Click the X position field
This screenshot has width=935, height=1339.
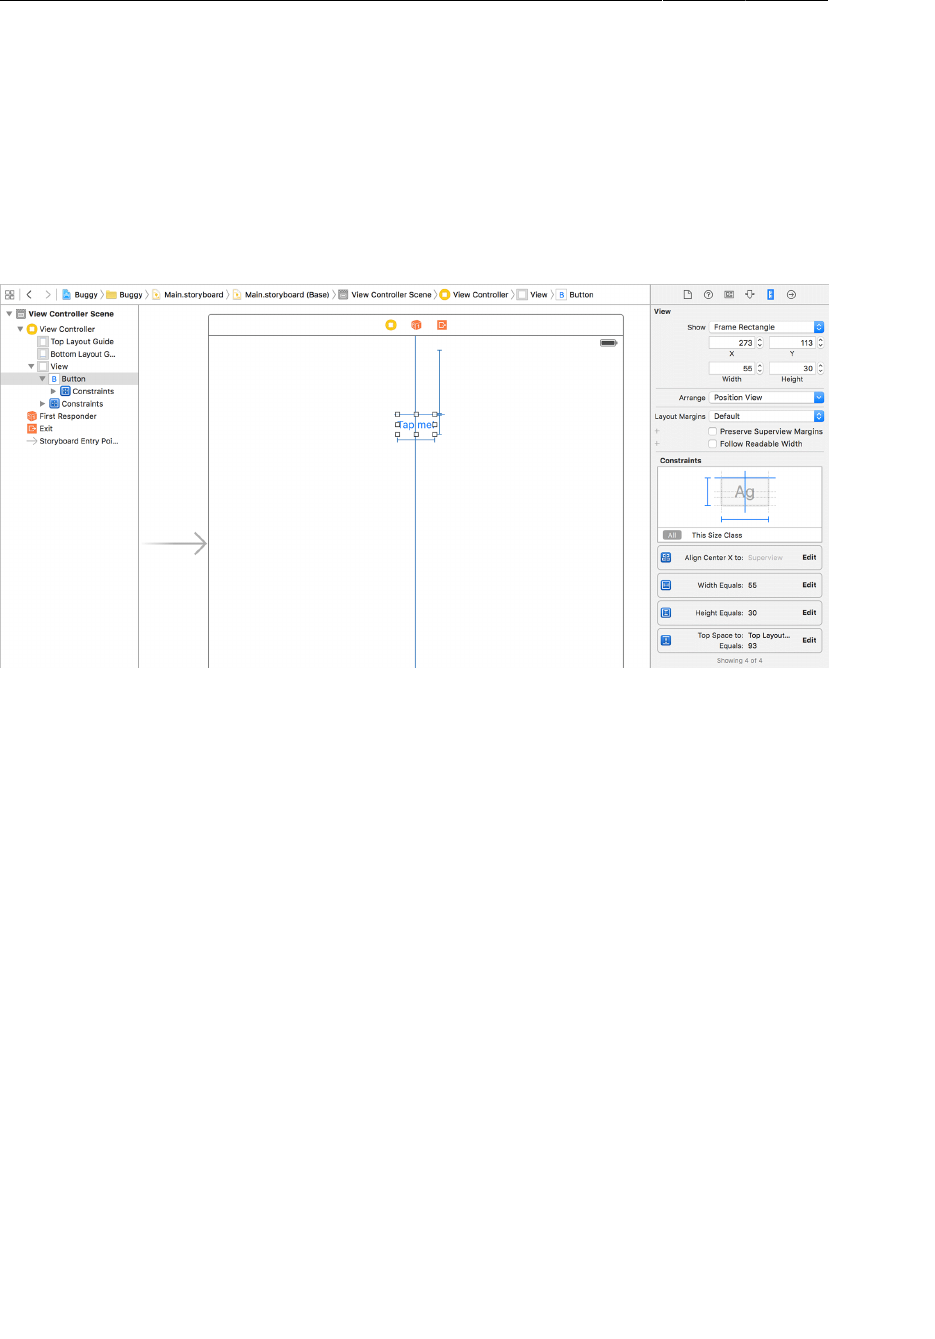[x=732, y=343]
